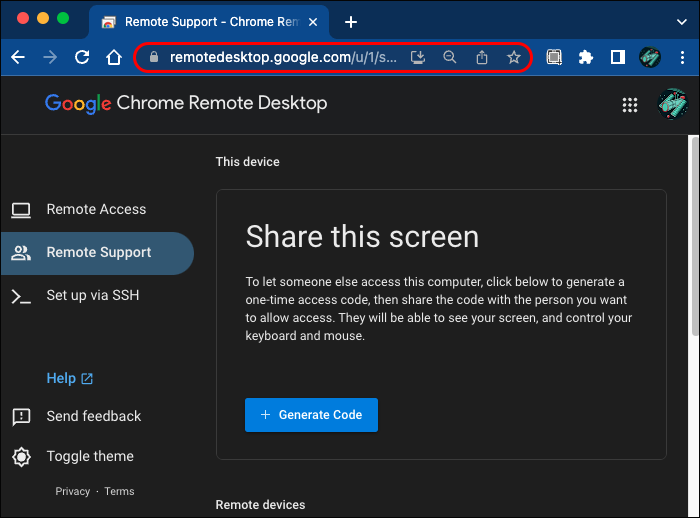Go back with the browser back arrow
700x518 pixels.
(18, 57)
